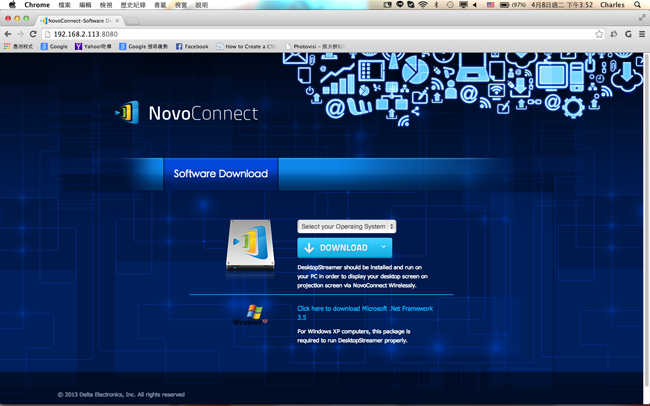Click the browser forward arrow
Image resolution: width=650 pixels, height=406 pixels.
(x=20, y=34)
